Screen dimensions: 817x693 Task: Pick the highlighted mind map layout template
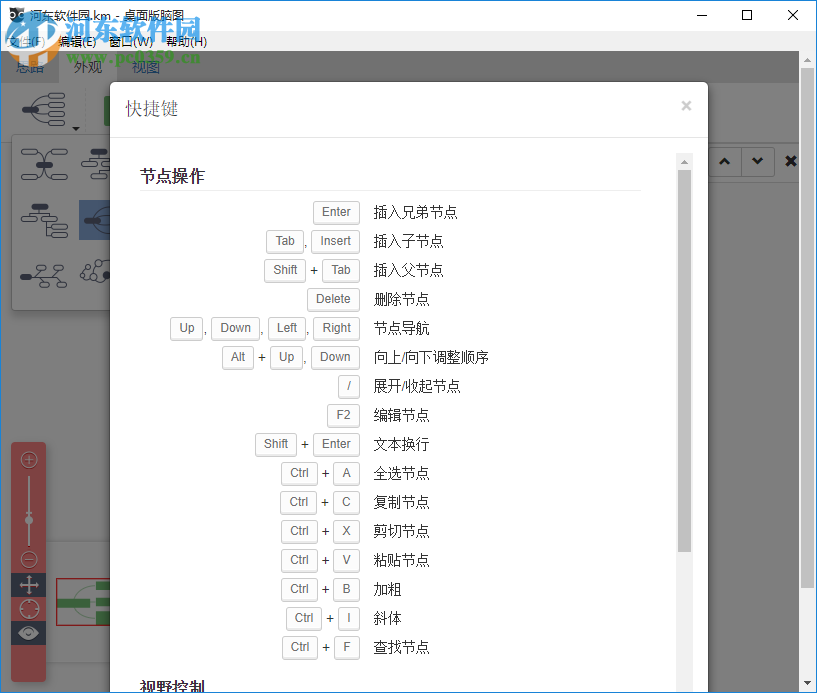click(95, 221)
